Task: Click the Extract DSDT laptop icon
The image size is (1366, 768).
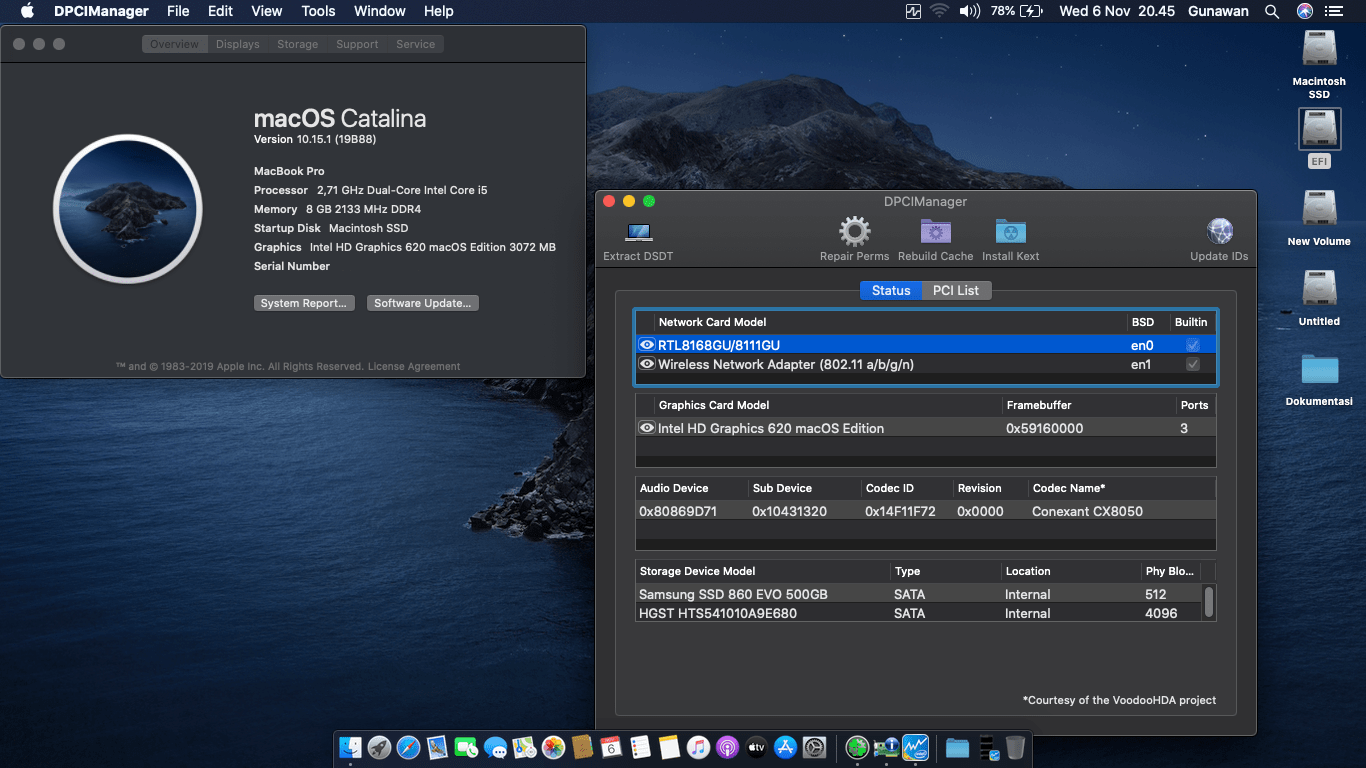Action: pos(637,233)
